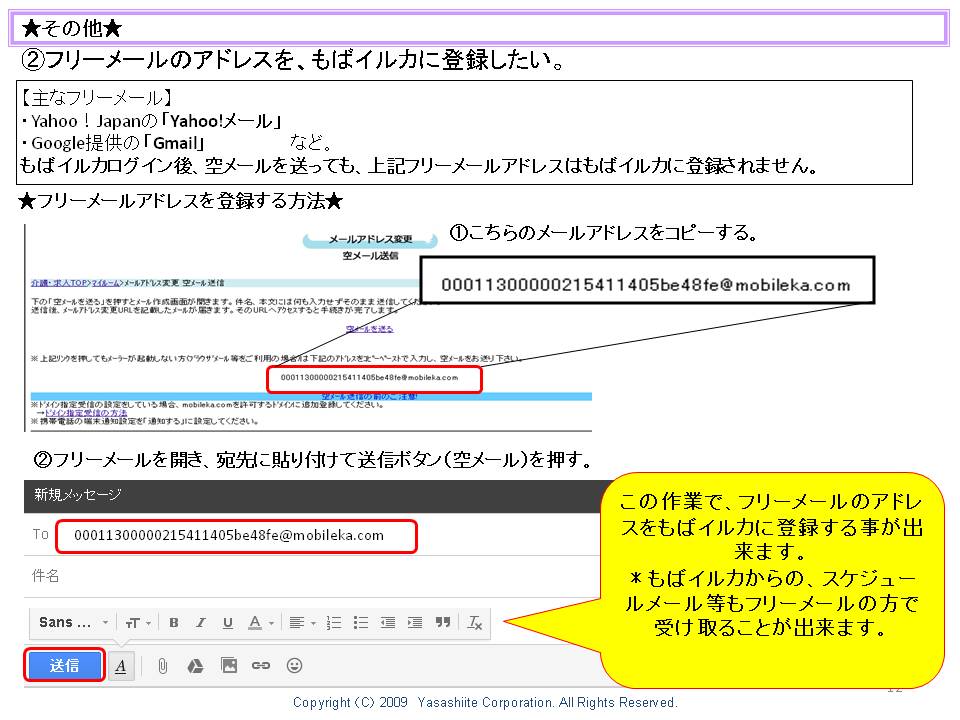Insert a numbered list

335,622
